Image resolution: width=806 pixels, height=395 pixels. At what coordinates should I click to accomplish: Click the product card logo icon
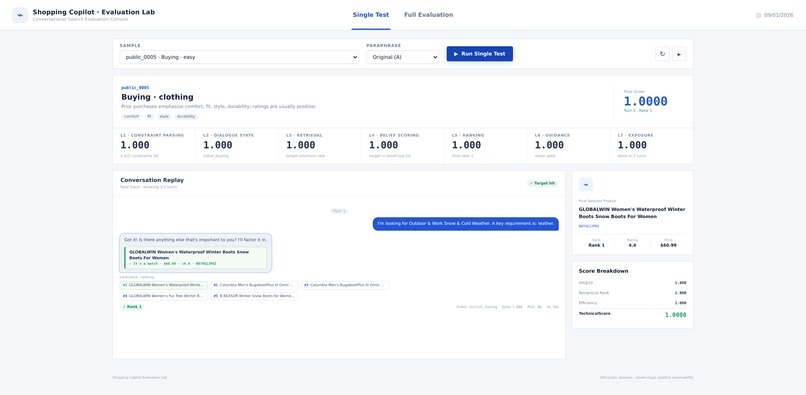586,185
